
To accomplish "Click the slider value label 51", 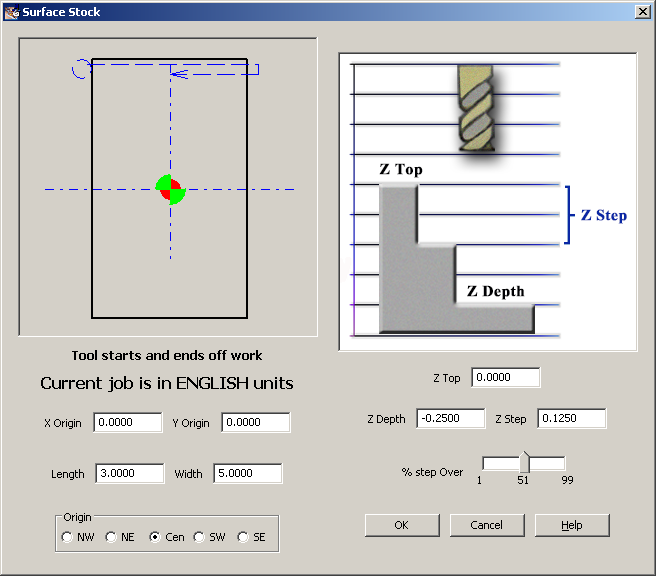I will [x=523, y=480].
